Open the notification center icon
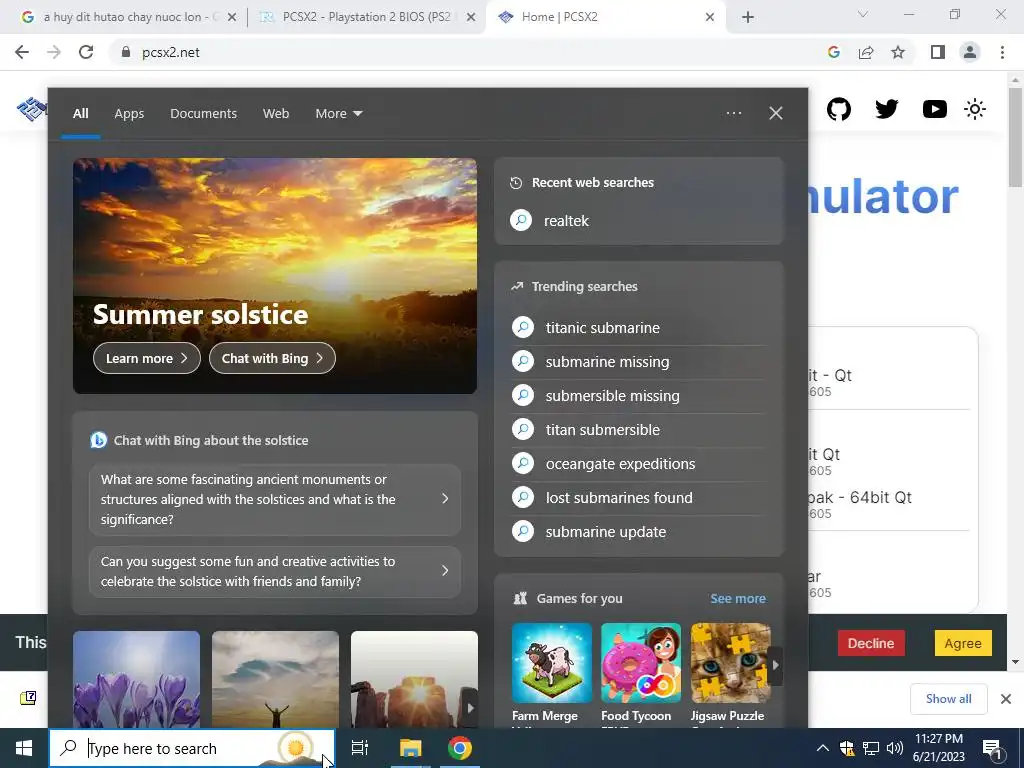The height and width of the screenshot is (768, 1024). tap(992, 749)
